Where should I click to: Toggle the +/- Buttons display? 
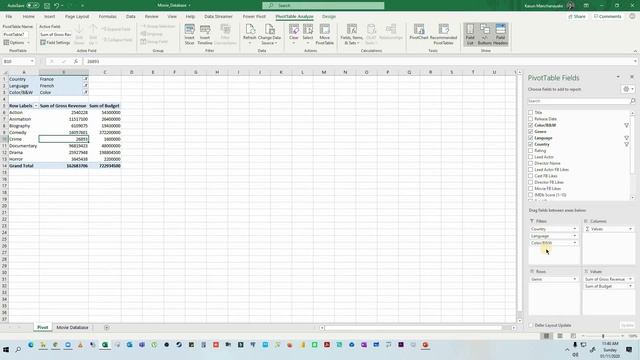pos(485,34)
